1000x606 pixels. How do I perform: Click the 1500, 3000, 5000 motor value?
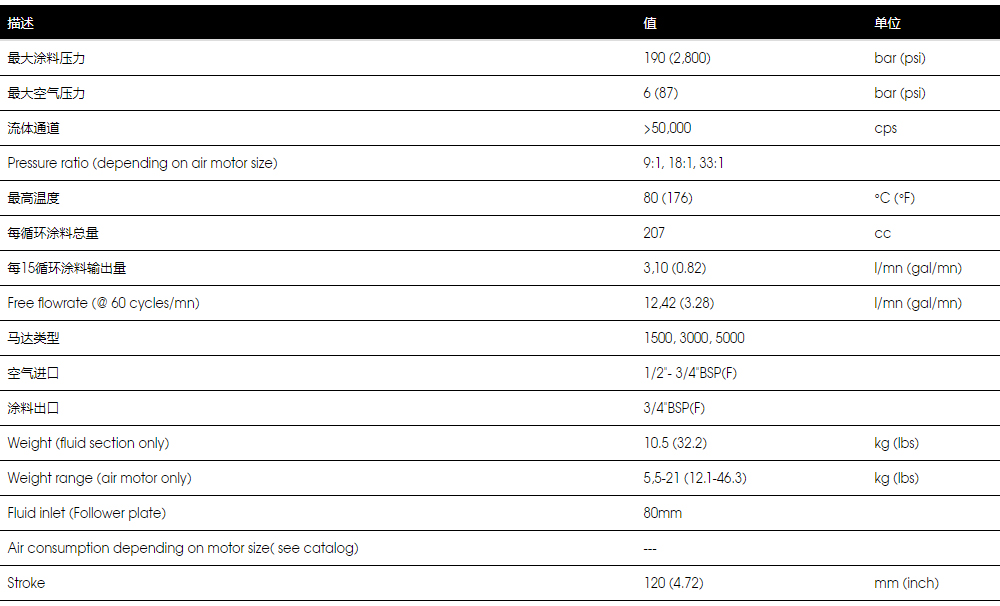[694, 338]
